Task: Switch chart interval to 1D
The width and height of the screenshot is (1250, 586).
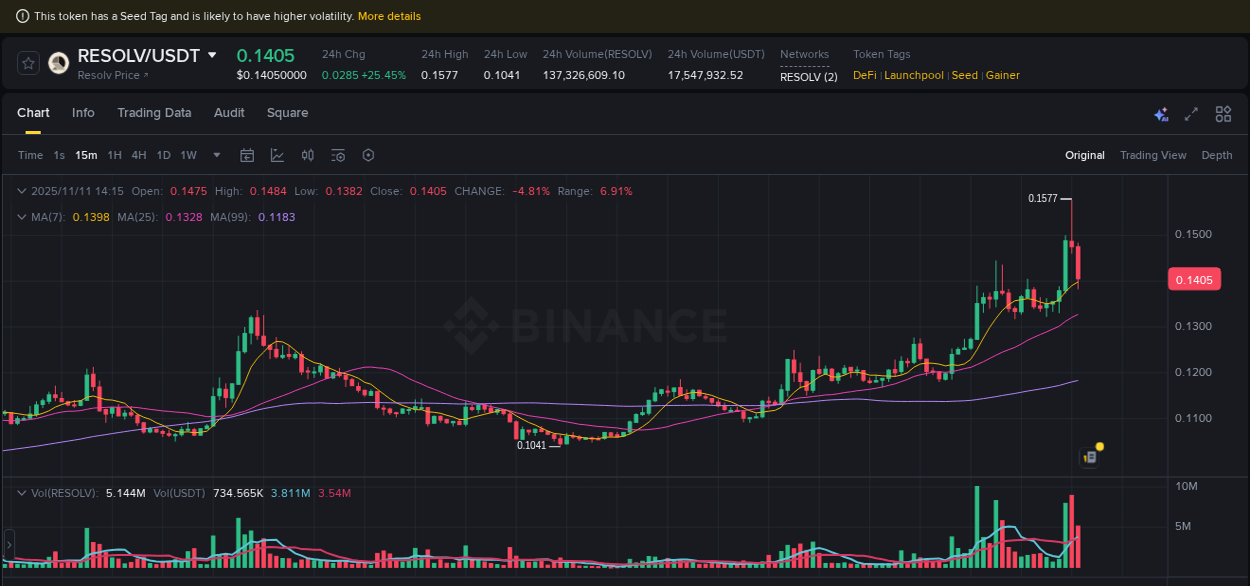Action: (x=163, y=155)
